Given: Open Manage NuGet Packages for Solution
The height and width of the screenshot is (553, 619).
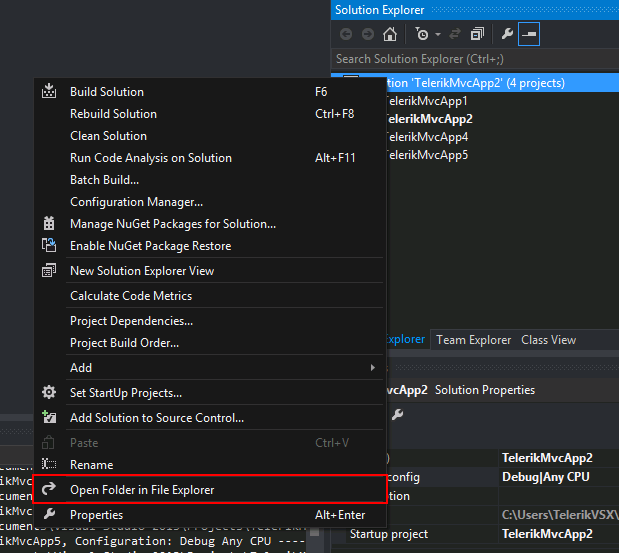Looking at the screenshot, I should [x=210, y=224].
